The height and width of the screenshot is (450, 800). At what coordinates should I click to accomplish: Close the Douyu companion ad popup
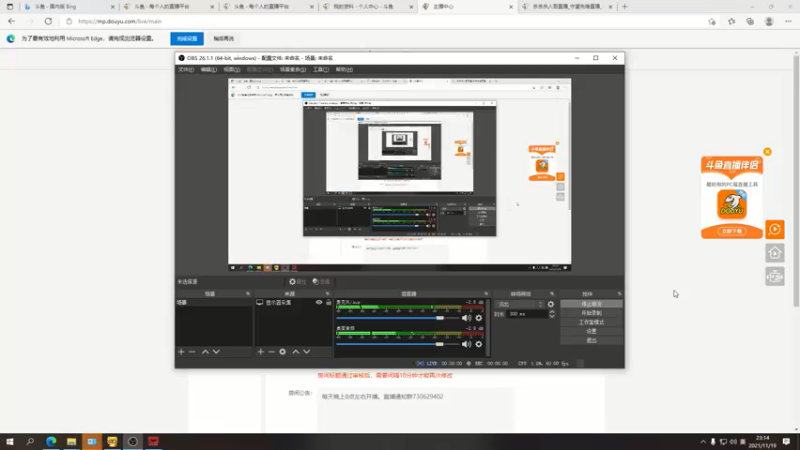point(767,152)
